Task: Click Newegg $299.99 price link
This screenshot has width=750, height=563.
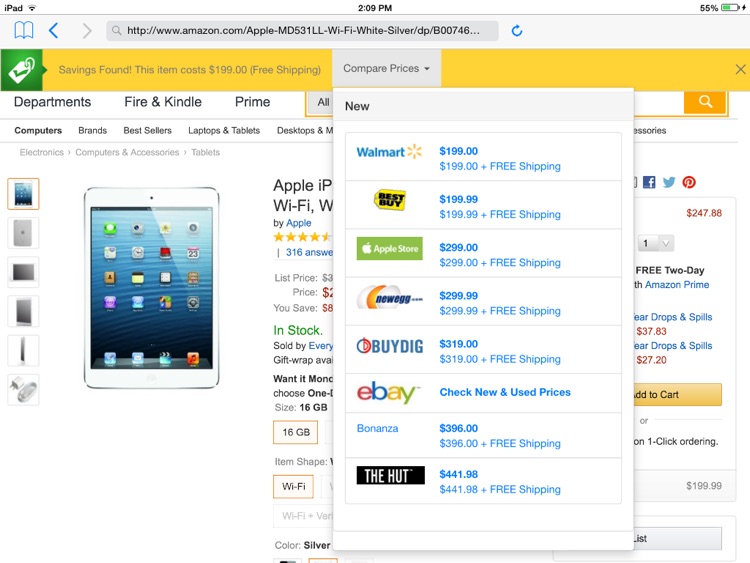Action: 458,296
